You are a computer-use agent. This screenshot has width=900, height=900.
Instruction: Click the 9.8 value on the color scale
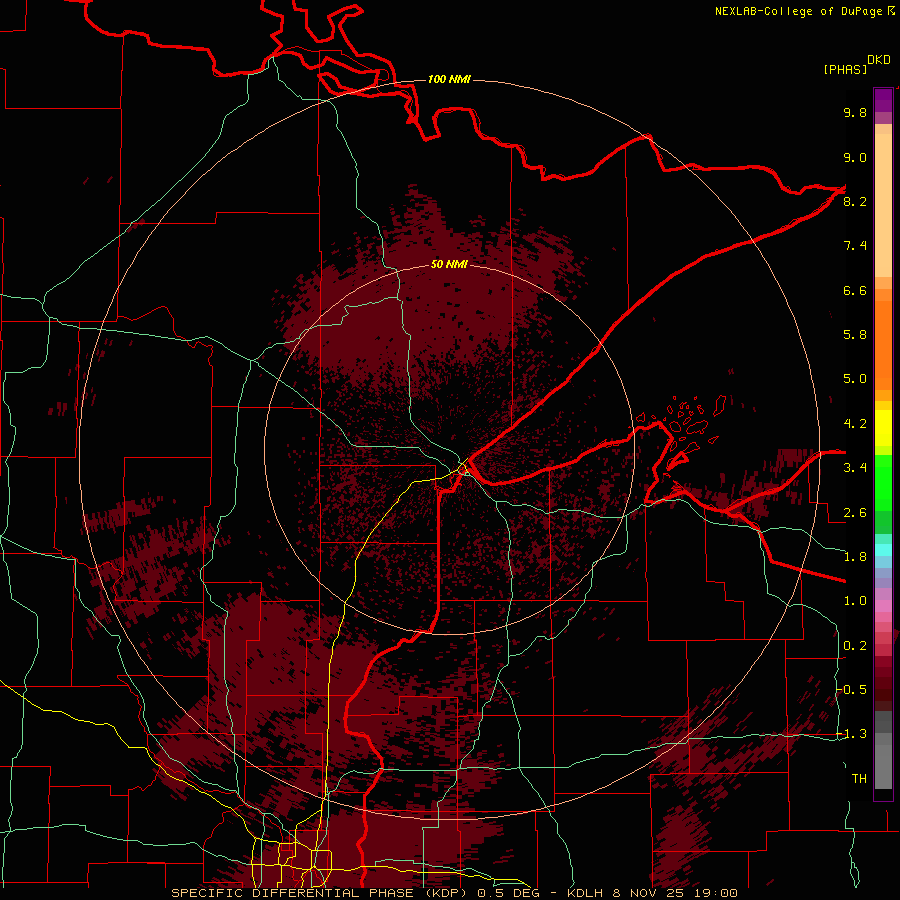point(855,112)
